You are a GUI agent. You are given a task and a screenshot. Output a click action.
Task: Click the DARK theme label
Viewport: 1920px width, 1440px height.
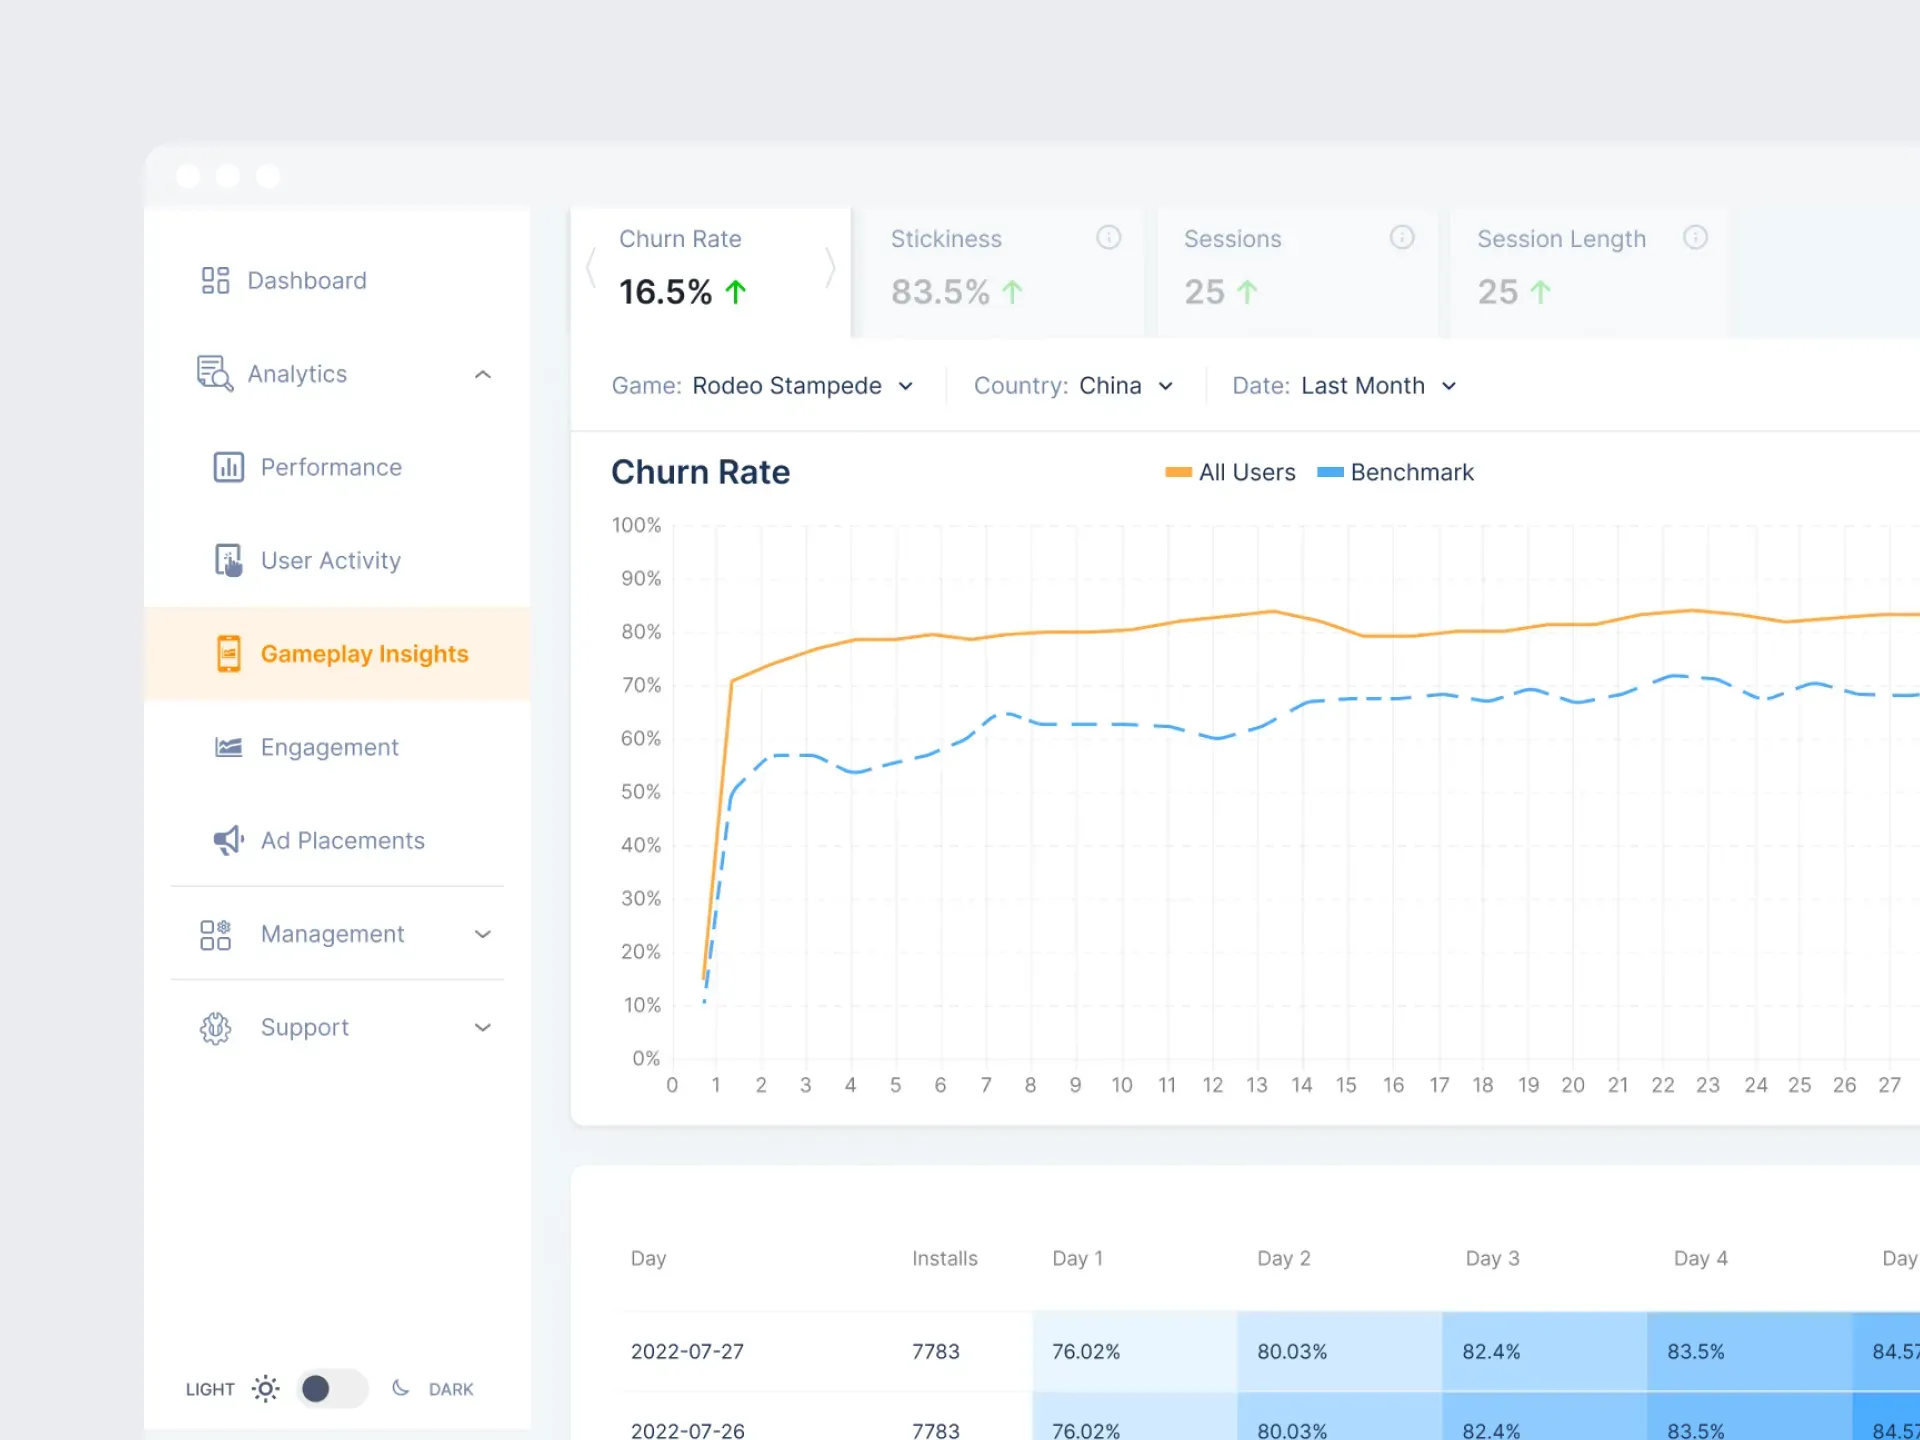[451, 1389]
